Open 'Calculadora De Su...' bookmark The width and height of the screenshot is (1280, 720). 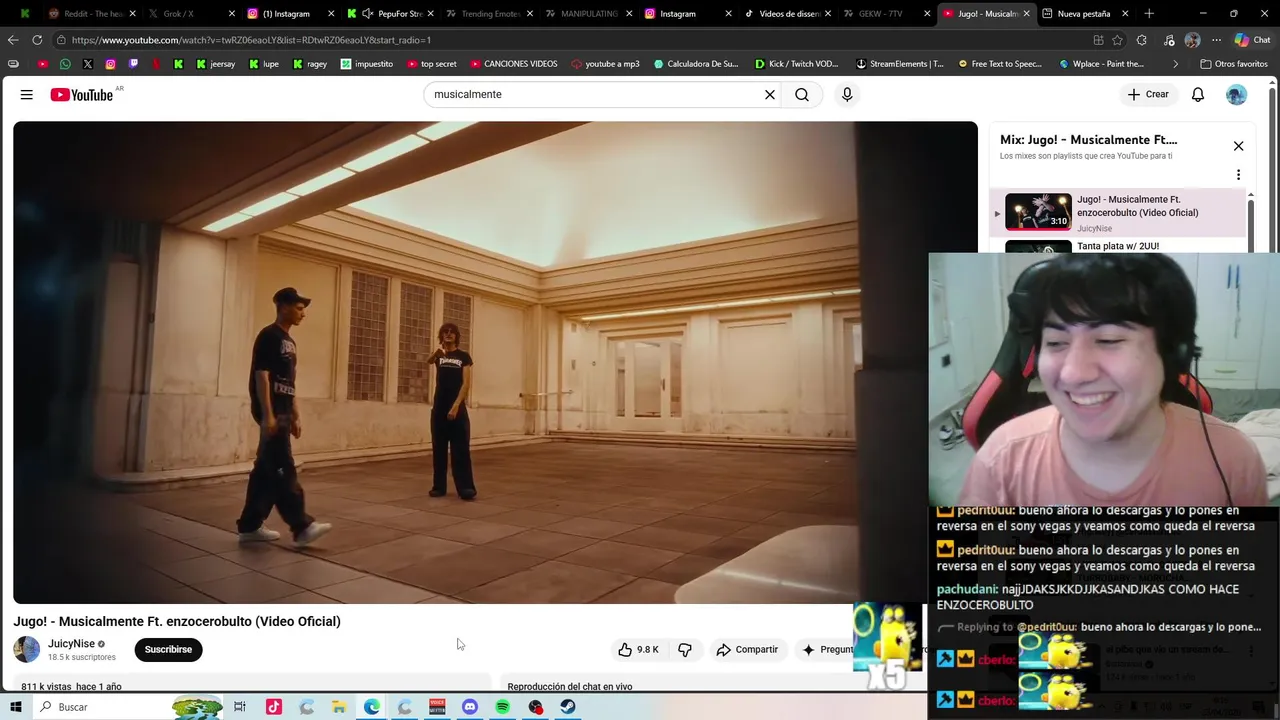695,64
